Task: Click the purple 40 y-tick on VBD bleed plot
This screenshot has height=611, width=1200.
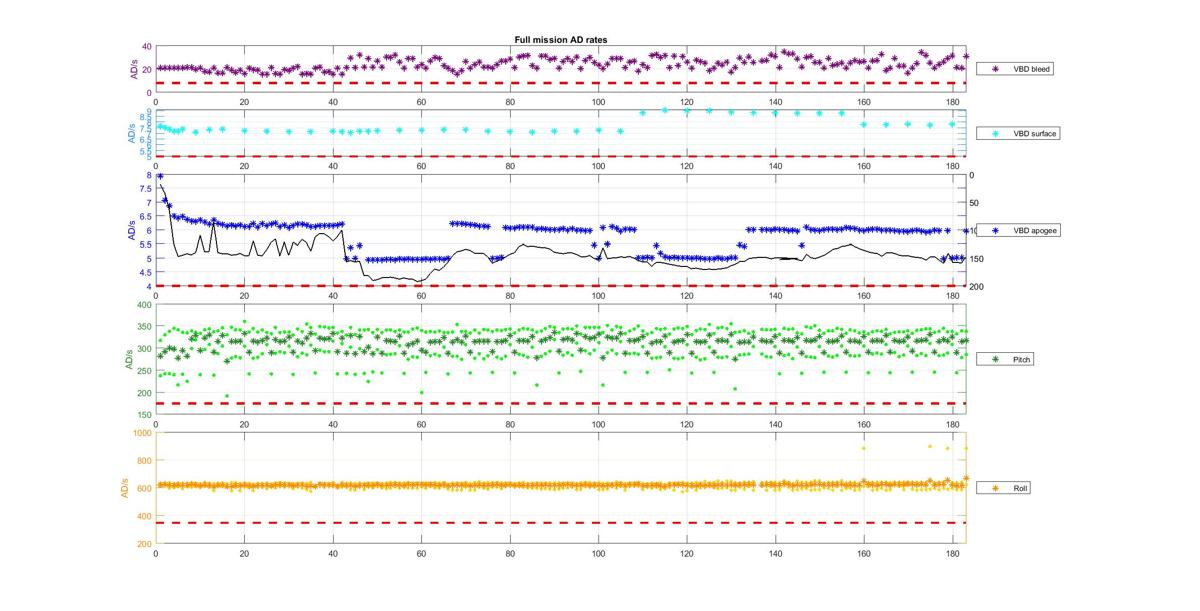Action: (x=148, y=47)
